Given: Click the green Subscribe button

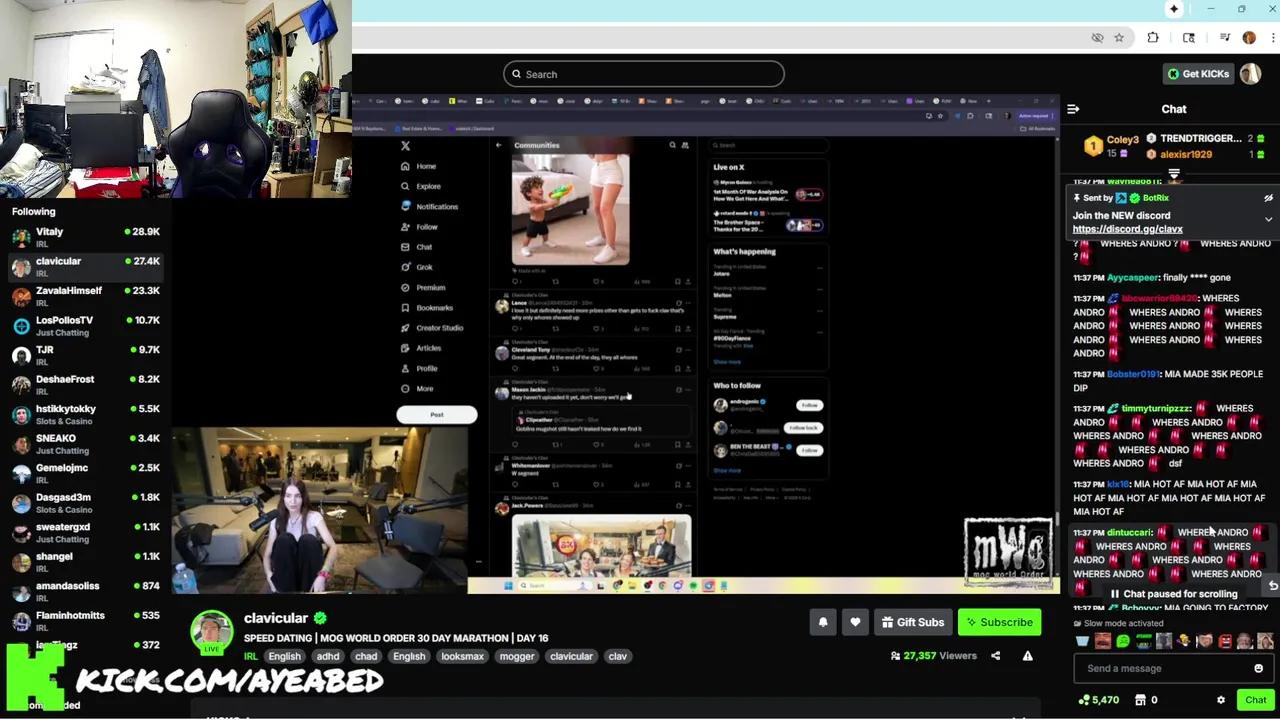Looking at the screenshot, I should 999,622.
